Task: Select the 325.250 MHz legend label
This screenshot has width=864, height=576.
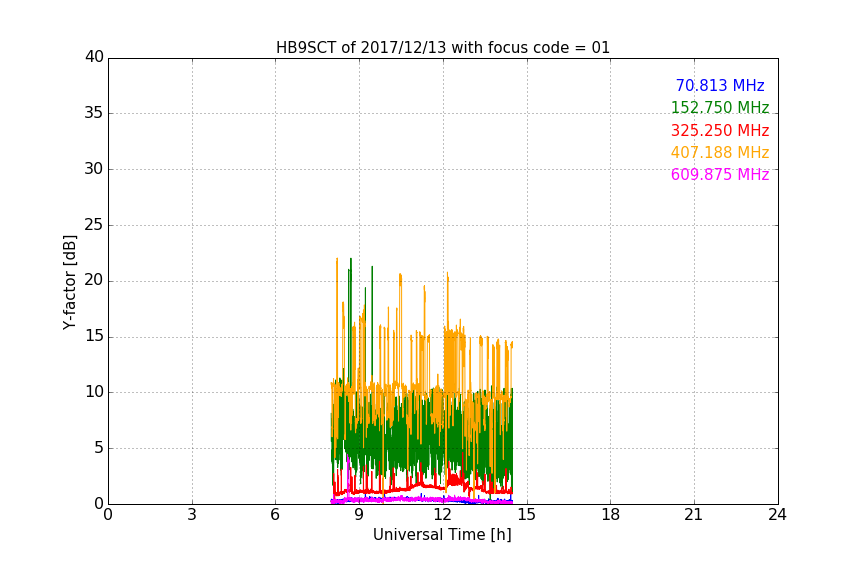Action: (720, 130)
